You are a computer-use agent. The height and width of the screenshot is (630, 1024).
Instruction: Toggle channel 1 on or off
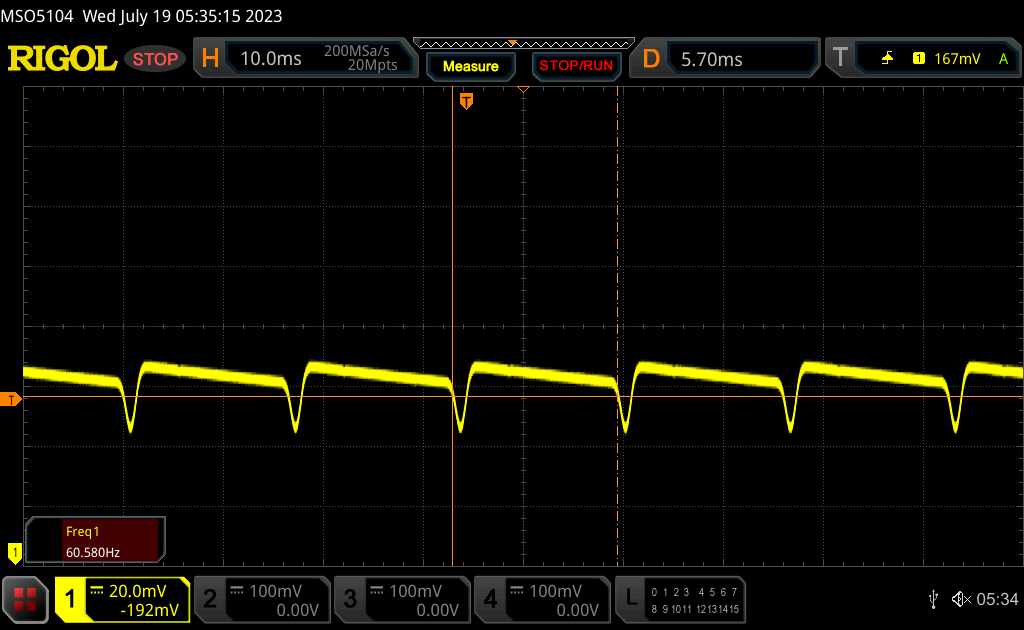point(71,599)
